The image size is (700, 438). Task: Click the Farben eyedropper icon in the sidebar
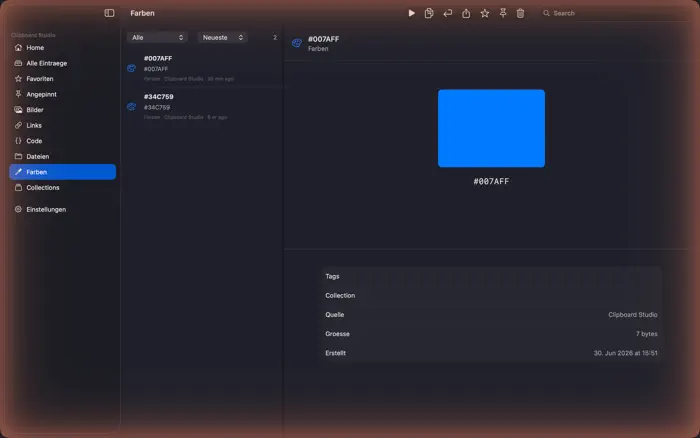point(18,172)
